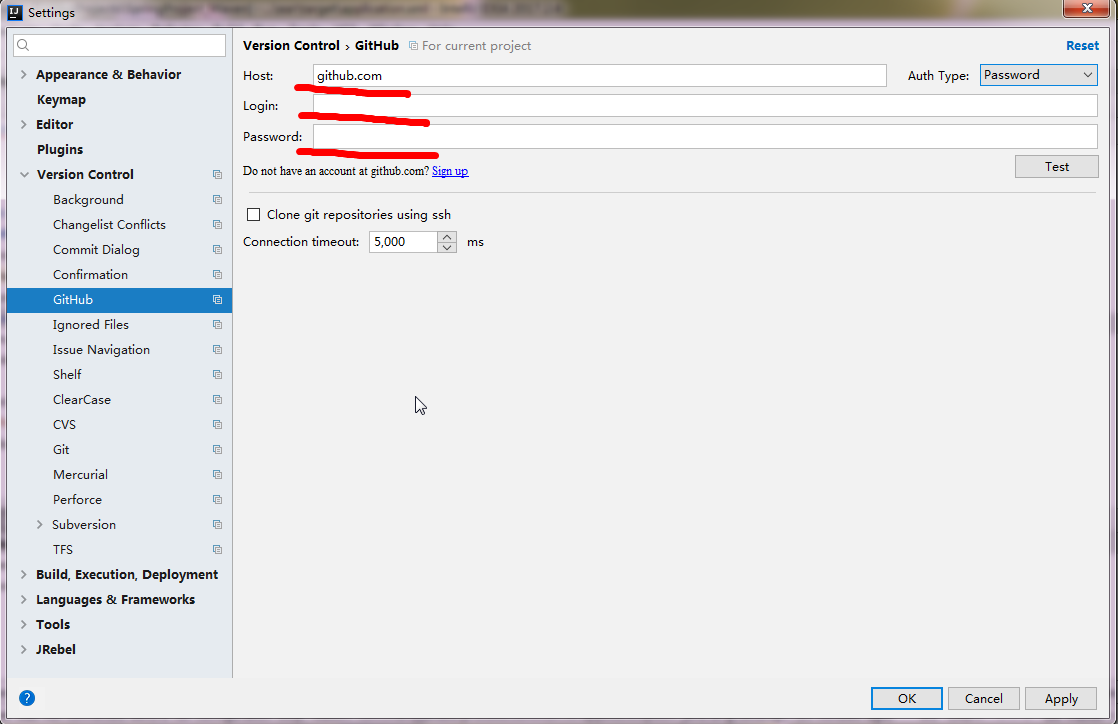
Task: Click the For current project icon in breadcrumb
Action: coord(413,46)
